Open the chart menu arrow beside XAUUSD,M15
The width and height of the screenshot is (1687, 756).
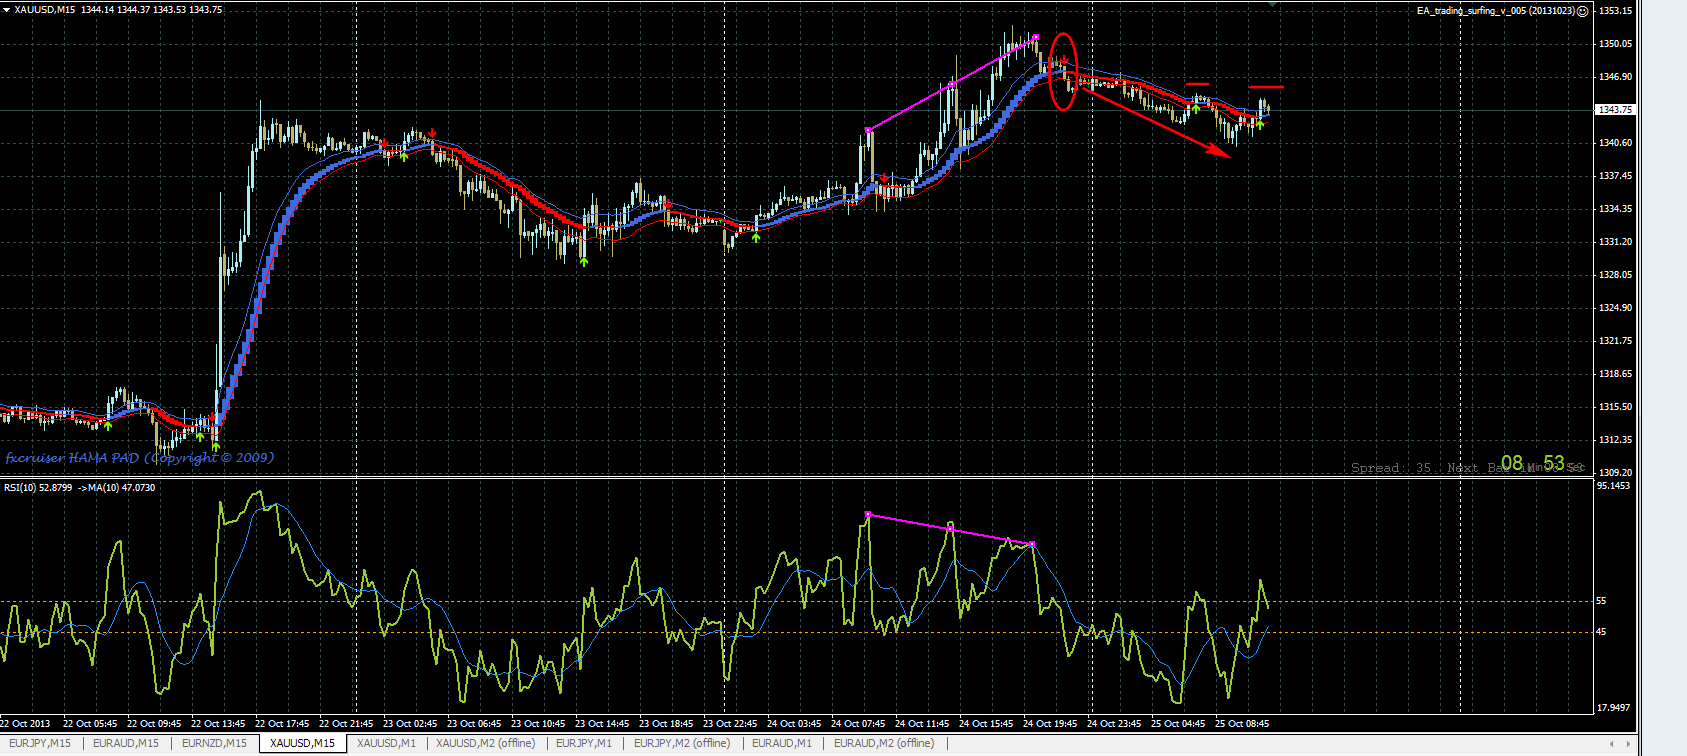7,9
